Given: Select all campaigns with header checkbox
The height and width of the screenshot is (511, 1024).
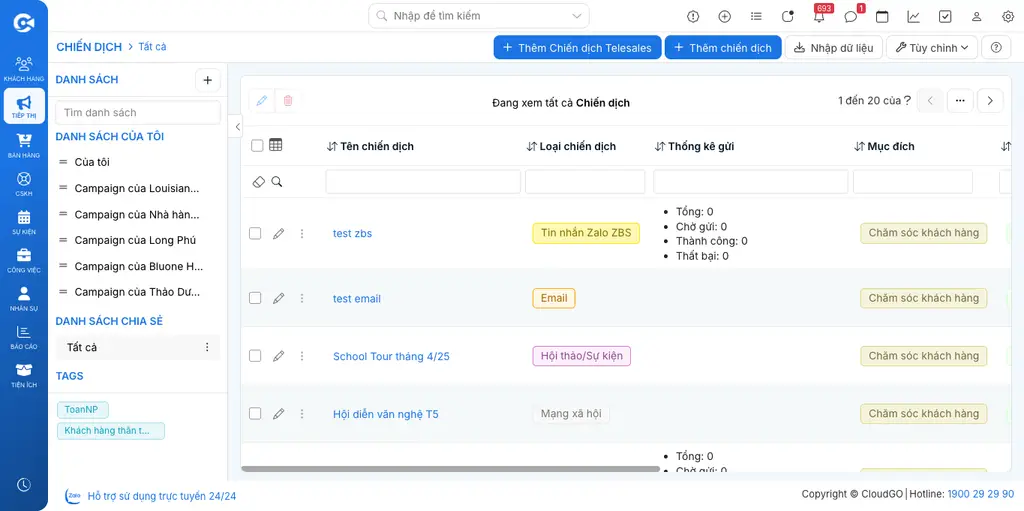Looking at the screenshot, I should tap(257, 146).
